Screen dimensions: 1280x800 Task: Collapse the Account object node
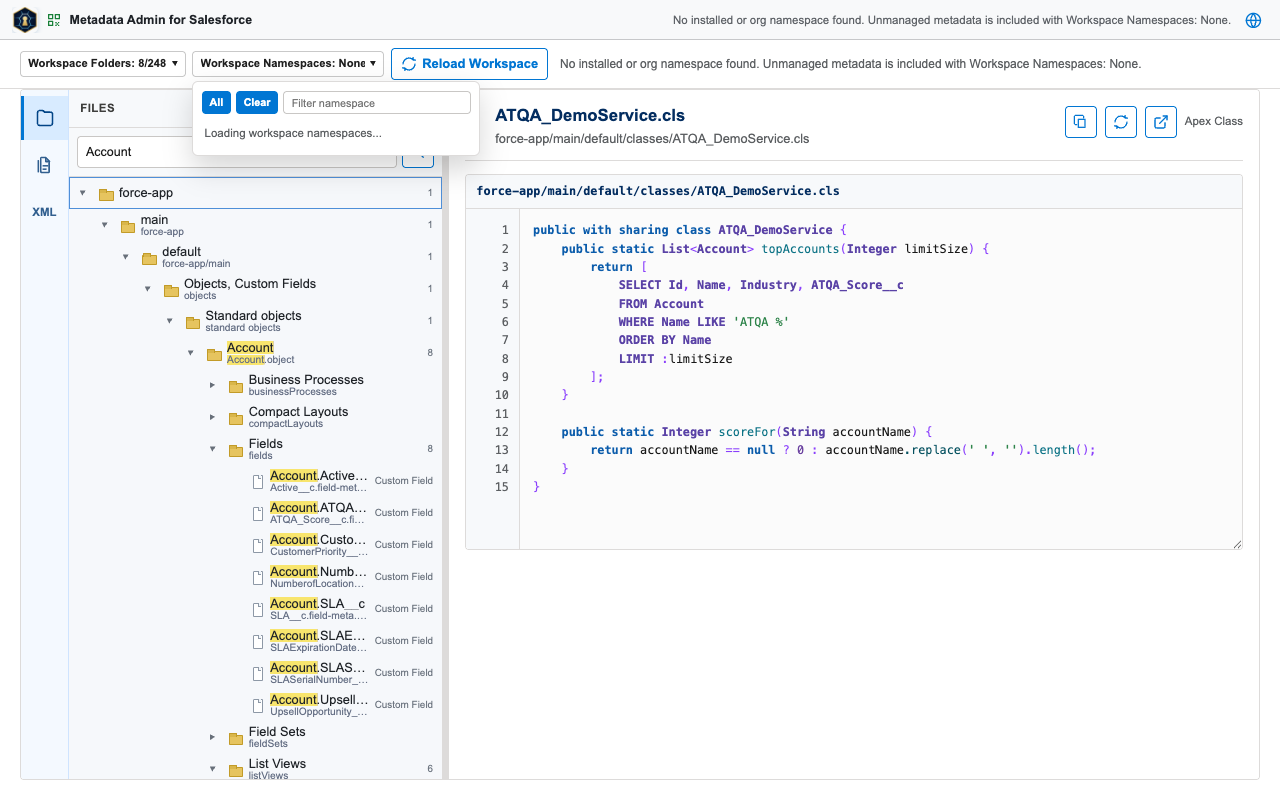[191, 353]
